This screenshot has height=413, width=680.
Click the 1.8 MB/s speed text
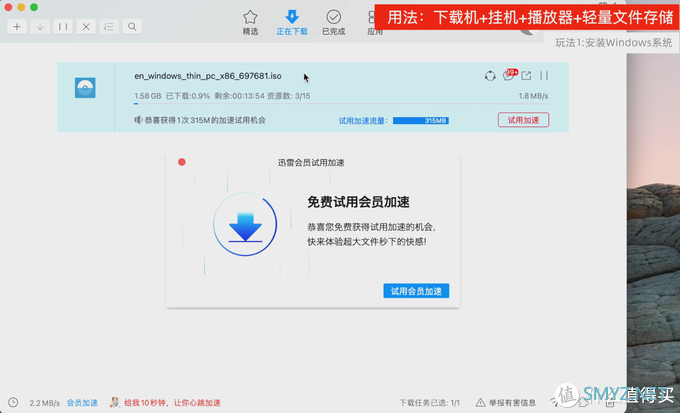533,96
